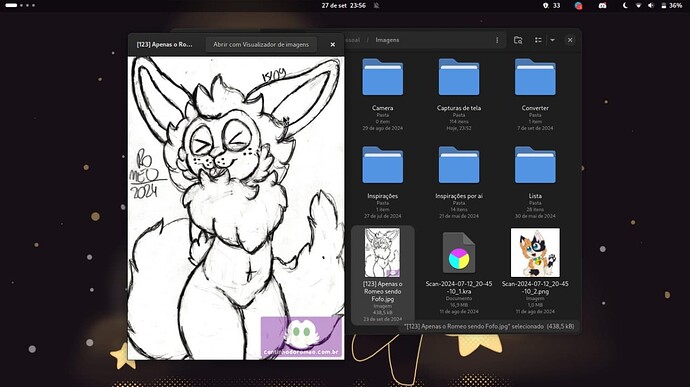
Task: Open the Camera folder
Action: (x=382, y=77)
